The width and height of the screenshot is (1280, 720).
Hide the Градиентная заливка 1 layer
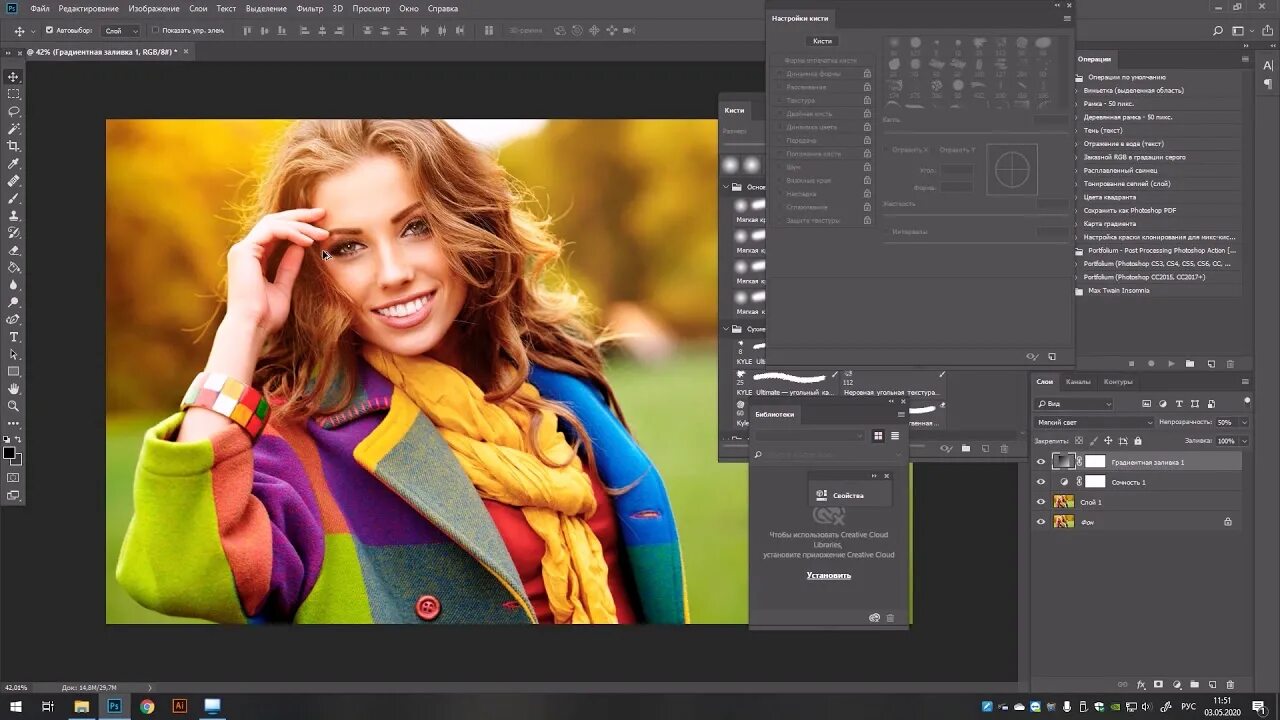tap(1041, 462)
